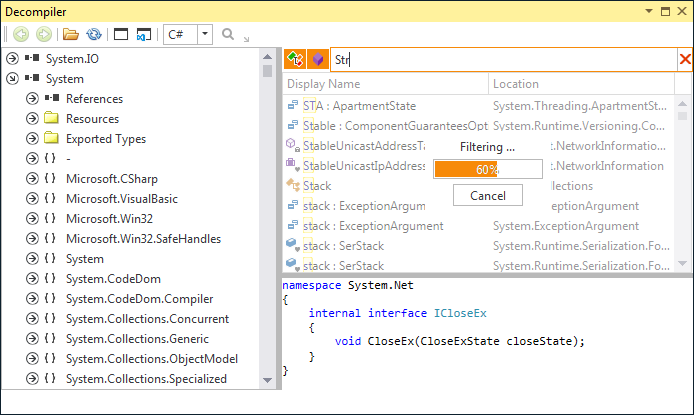Expand the System.CodeDom.Compiler namespace arrow
The image size is (694, 415).
(32, 299)
